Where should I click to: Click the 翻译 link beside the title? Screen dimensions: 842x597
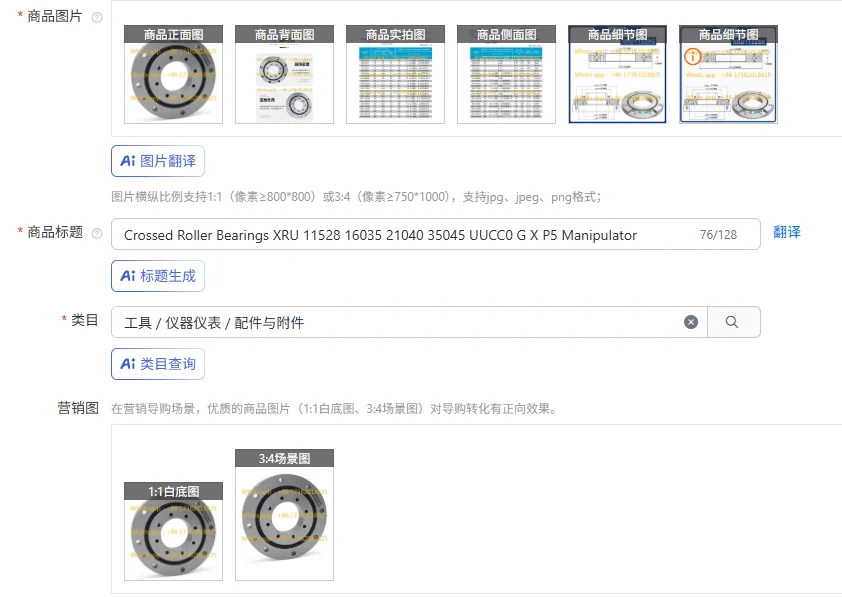click(x=787, y=232)
